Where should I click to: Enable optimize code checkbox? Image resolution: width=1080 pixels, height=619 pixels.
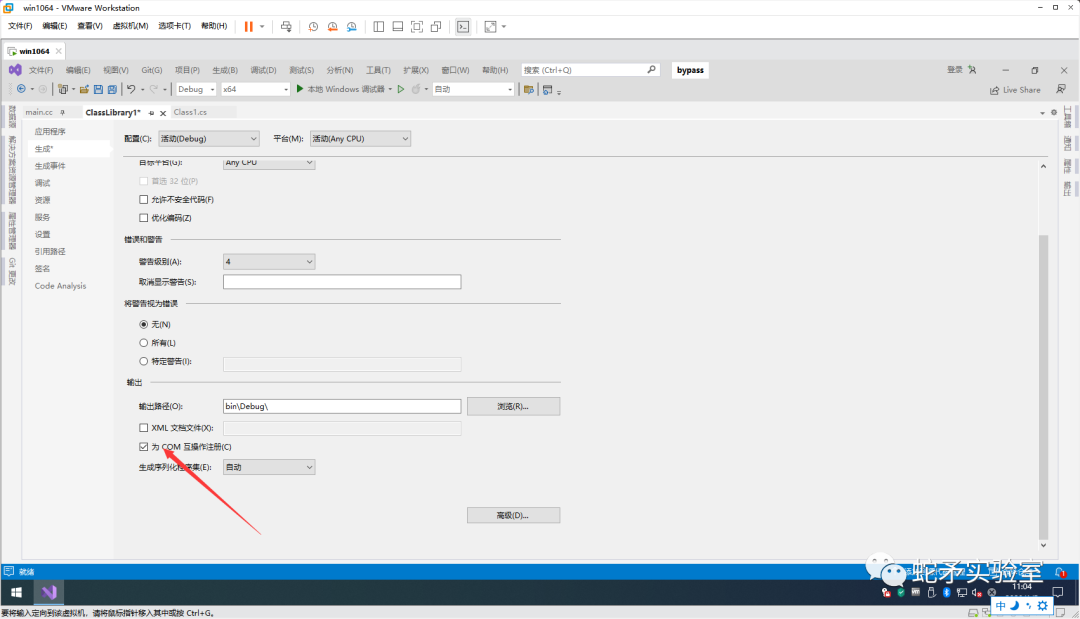pyautogui.click(x=143, y=218)
